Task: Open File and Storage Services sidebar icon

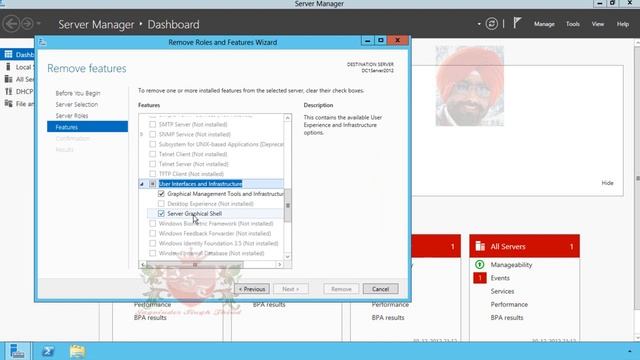Action: coord(8,104)
